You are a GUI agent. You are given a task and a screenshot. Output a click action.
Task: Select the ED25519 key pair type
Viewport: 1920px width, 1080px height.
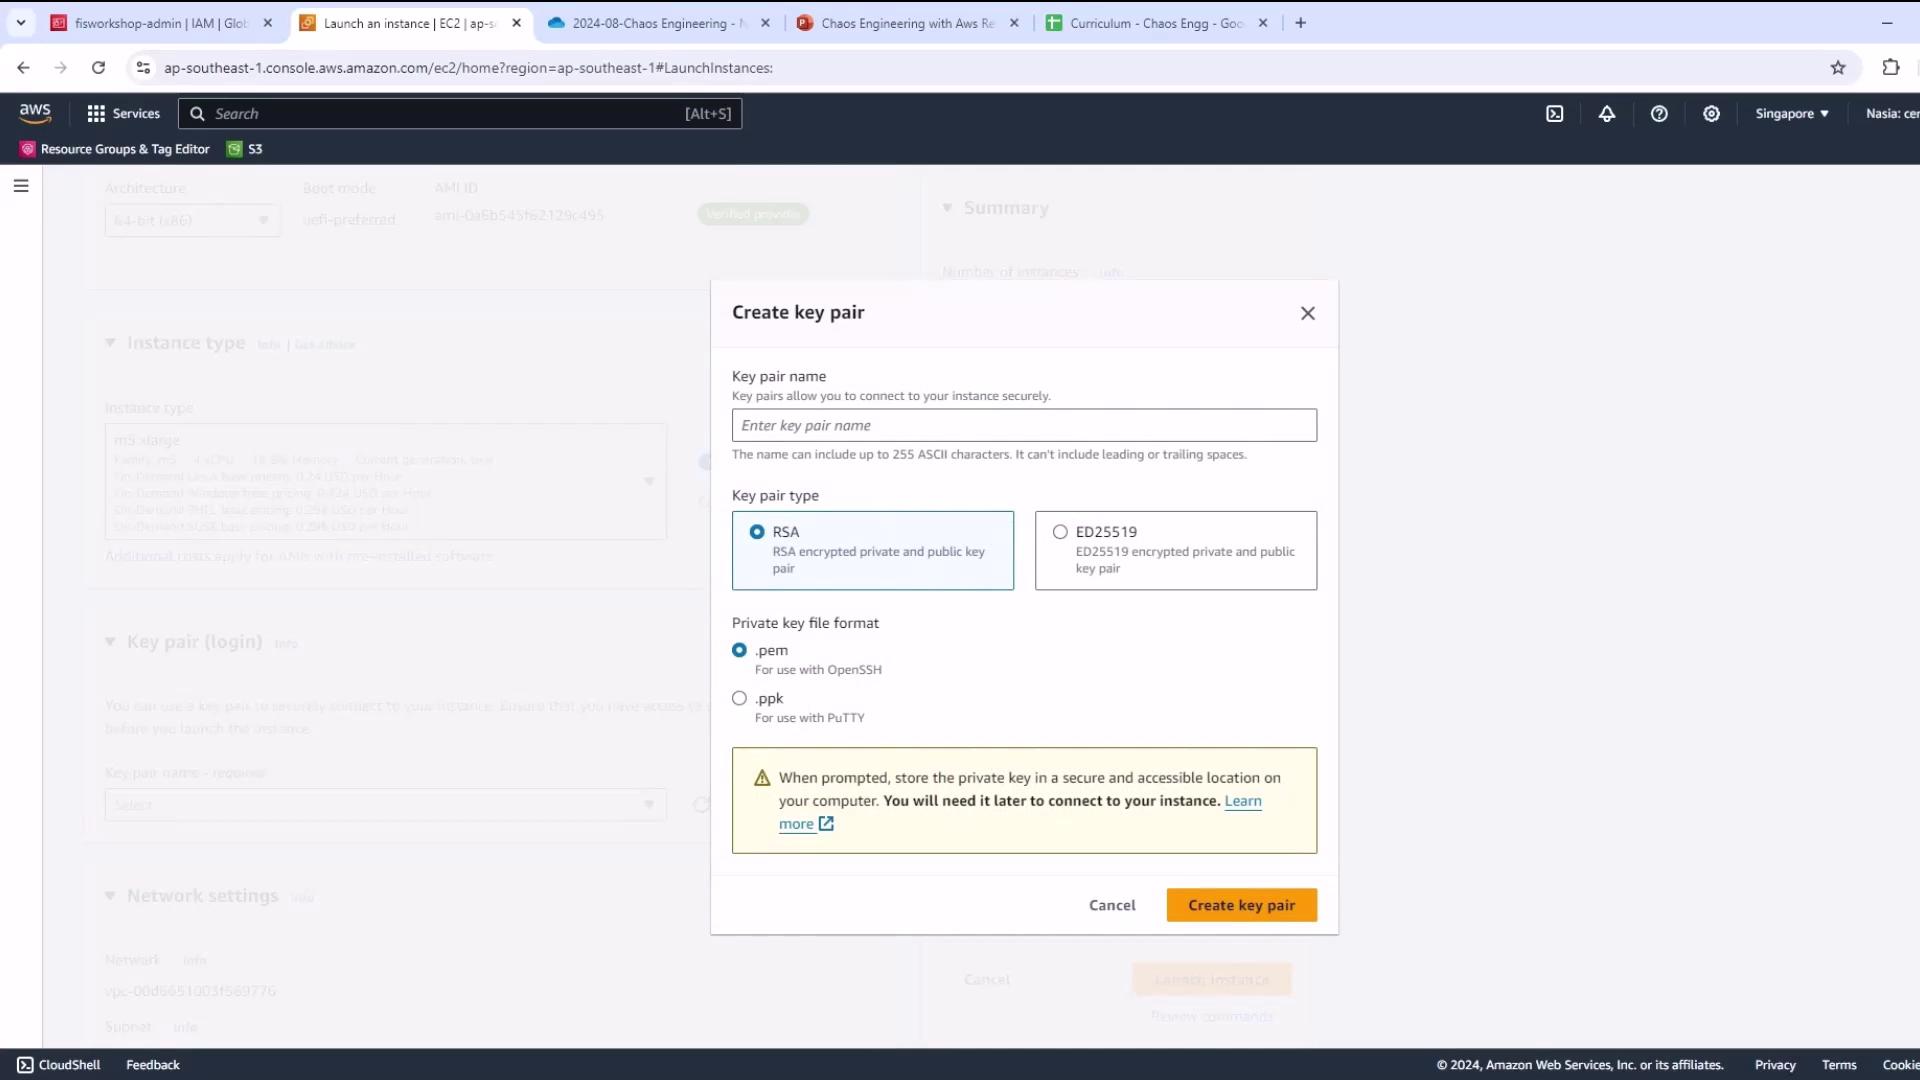[1060, 532]
